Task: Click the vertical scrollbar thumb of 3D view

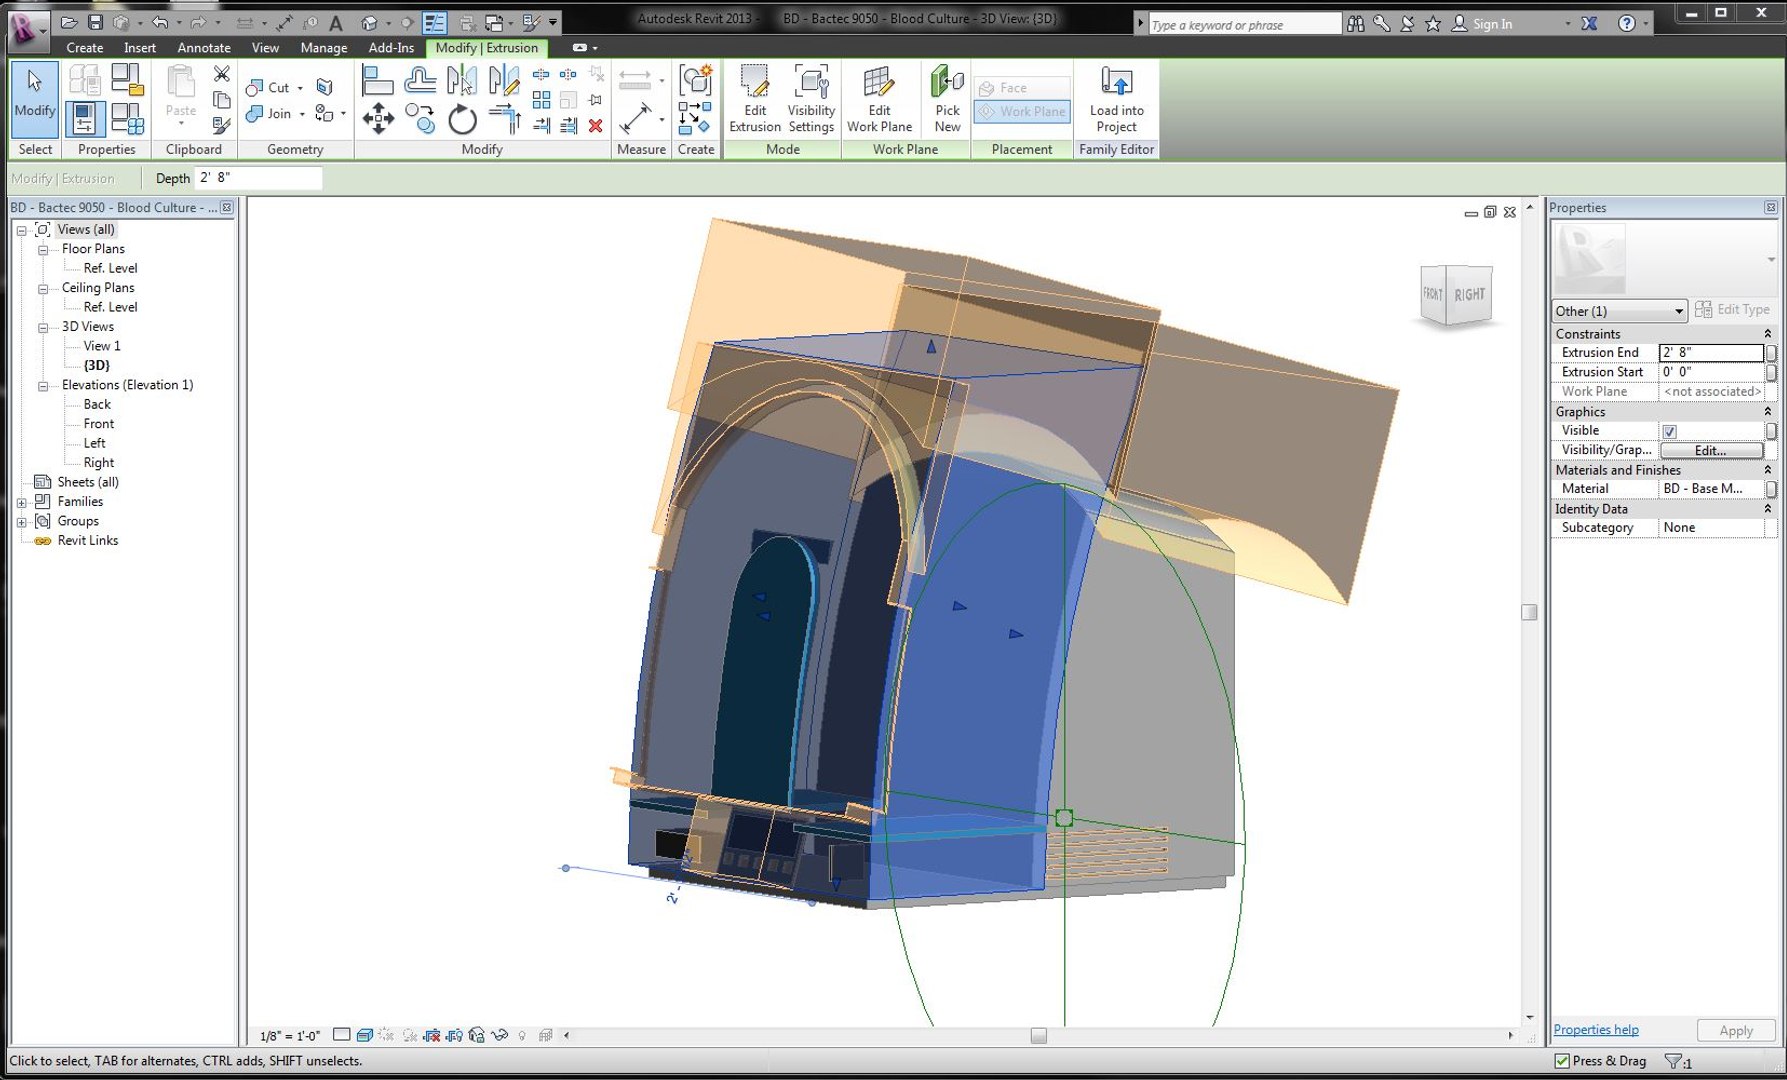Action: pos(1529,612)
